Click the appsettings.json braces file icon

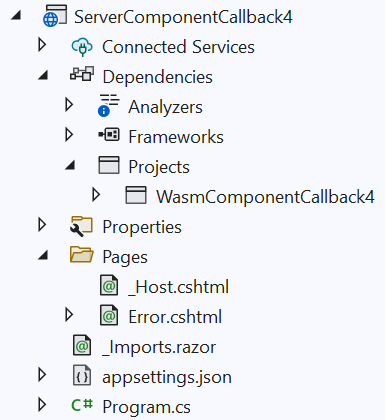82,376
